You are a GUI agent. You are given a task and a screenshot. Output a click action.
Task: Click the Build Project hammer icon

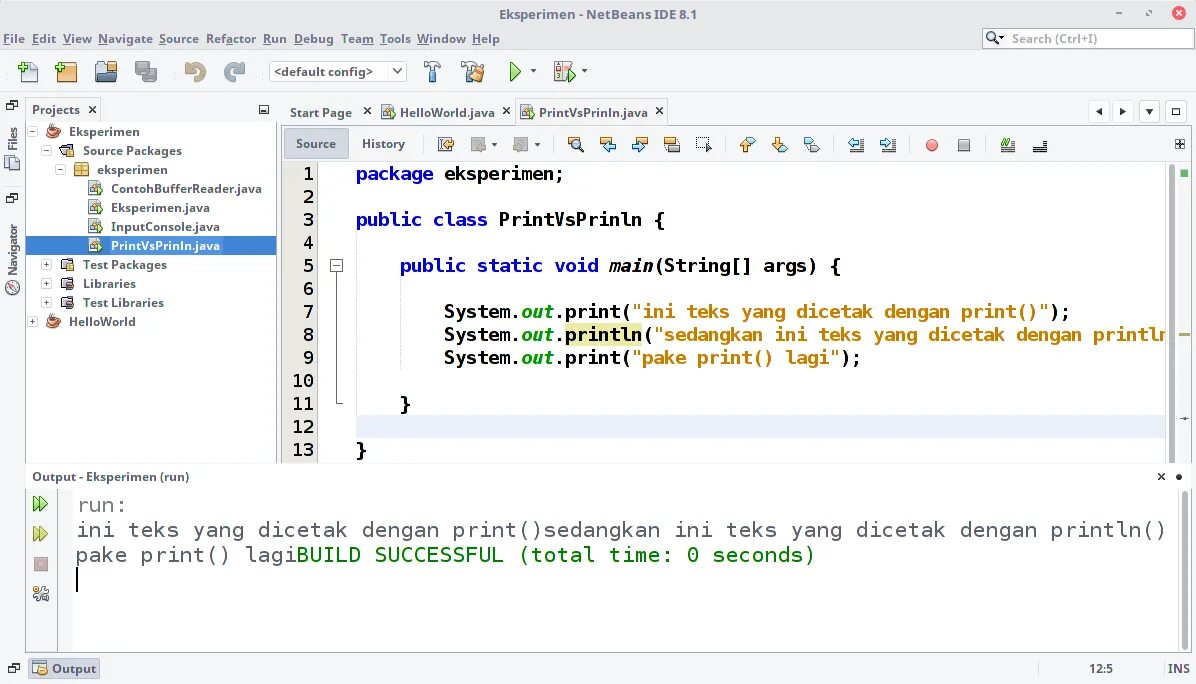pyautogui.click(x=432, y=72)
